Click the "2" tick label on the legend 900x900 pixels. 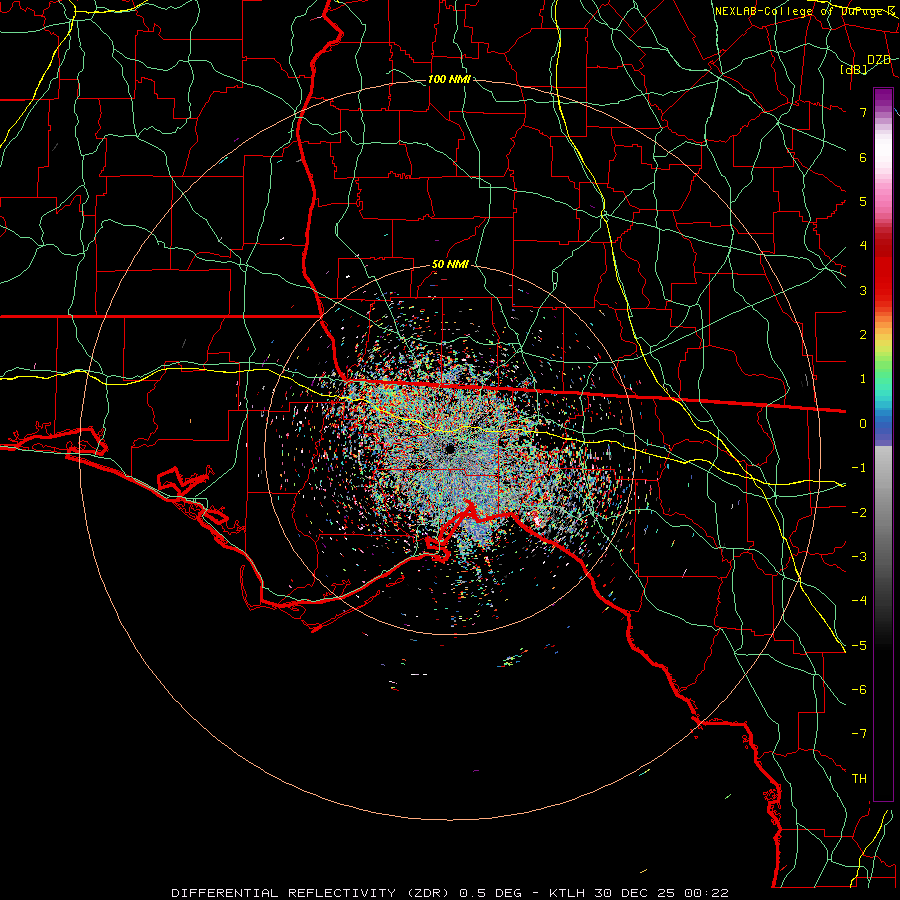point(863,335)
